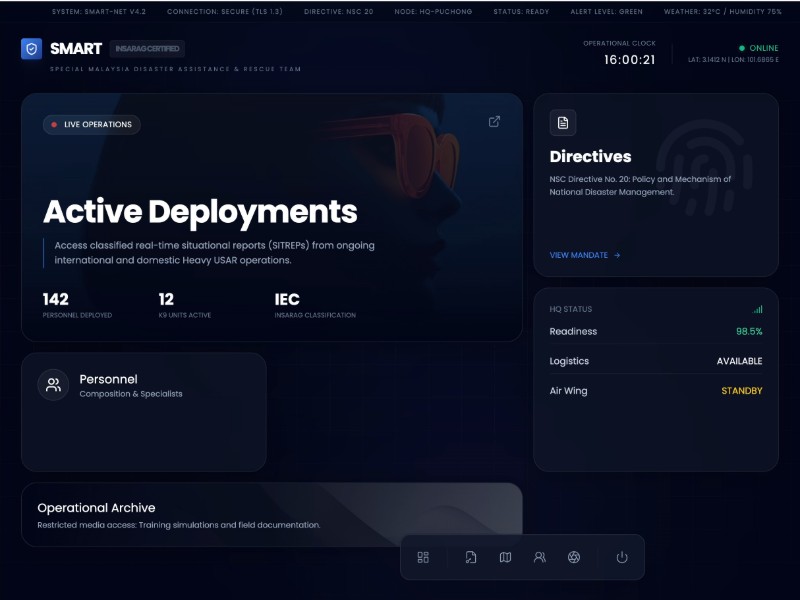
Task: Open the map icon in bottom navigation dock
Action: 506,558
